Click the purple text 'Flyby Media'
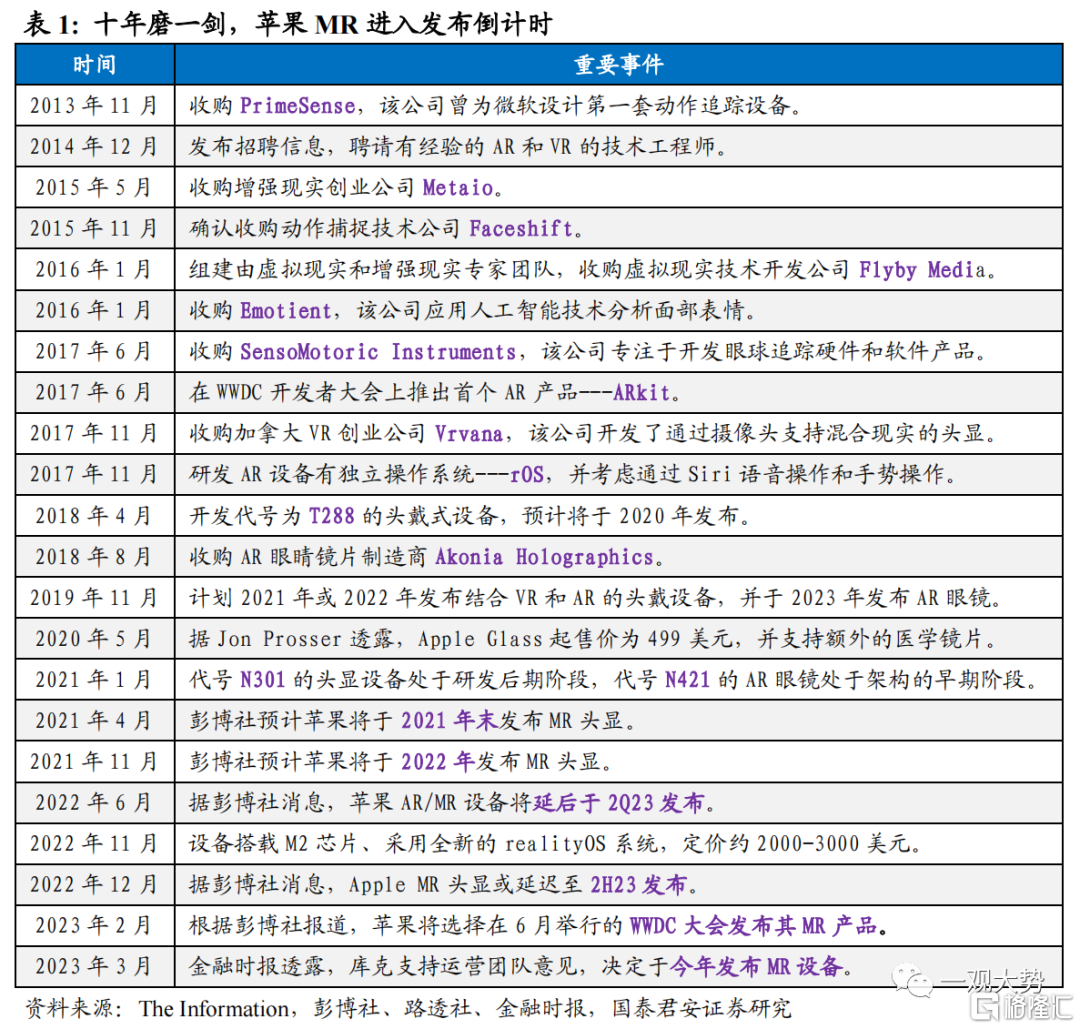 pyautogui.click(x=922, y=269)
